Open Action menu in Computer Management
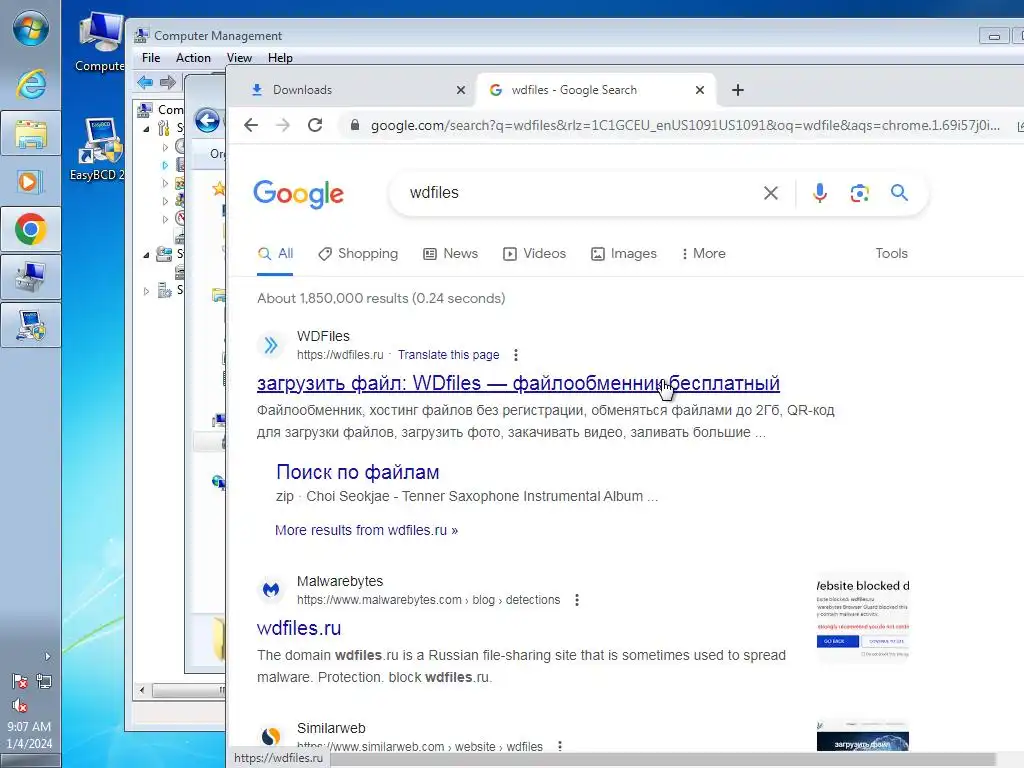Viewport: 1024px width, 768px height. coord(193,57)
